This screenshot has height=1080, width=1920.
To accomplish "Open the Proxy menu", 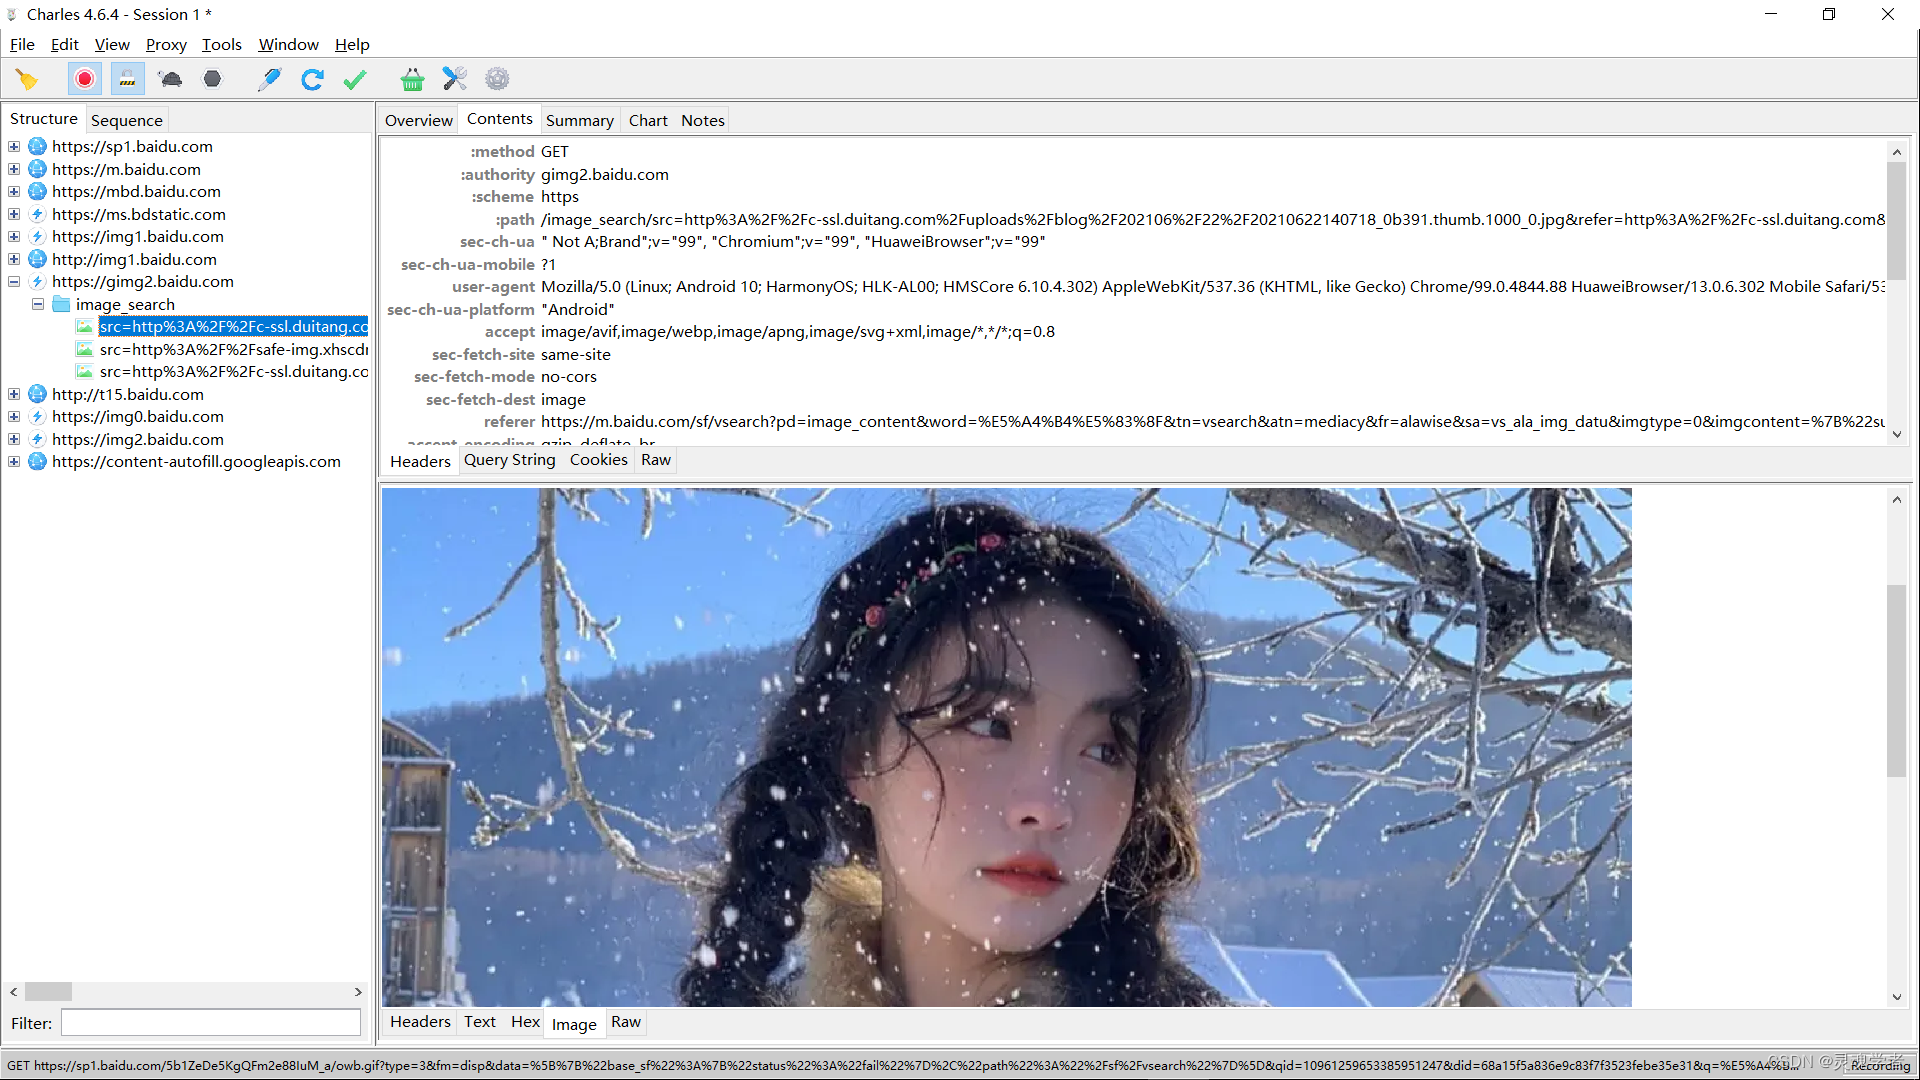I will coord(166,44).
